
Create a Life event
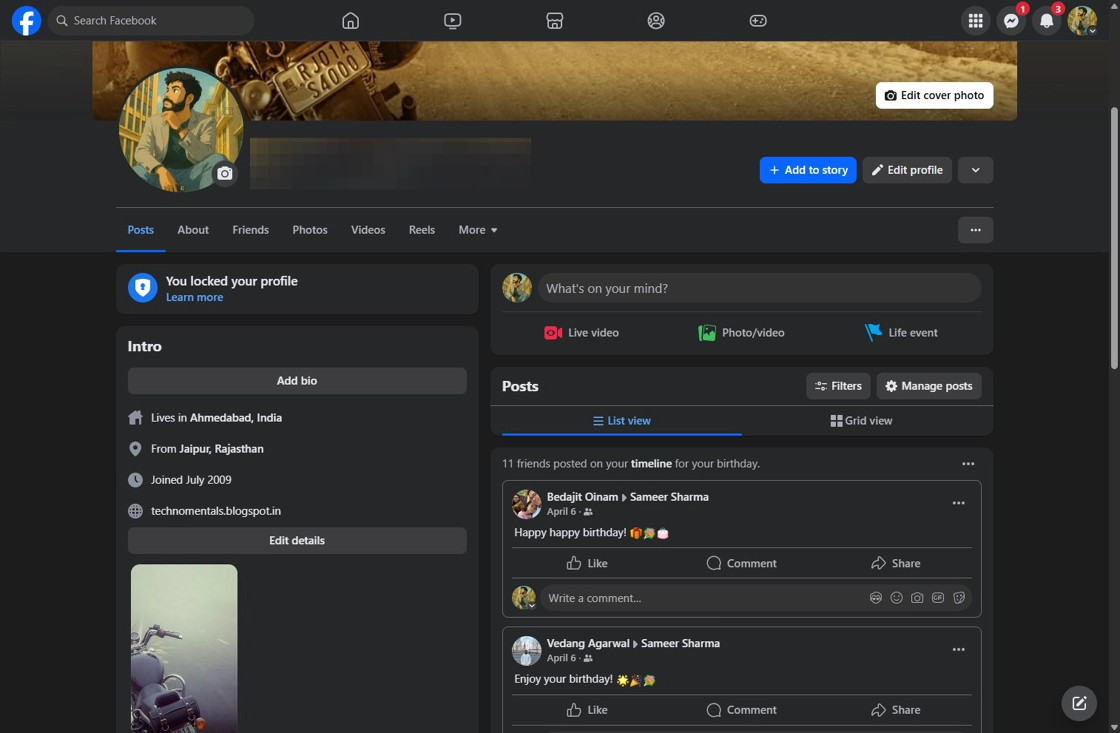(x=901, y=333)
